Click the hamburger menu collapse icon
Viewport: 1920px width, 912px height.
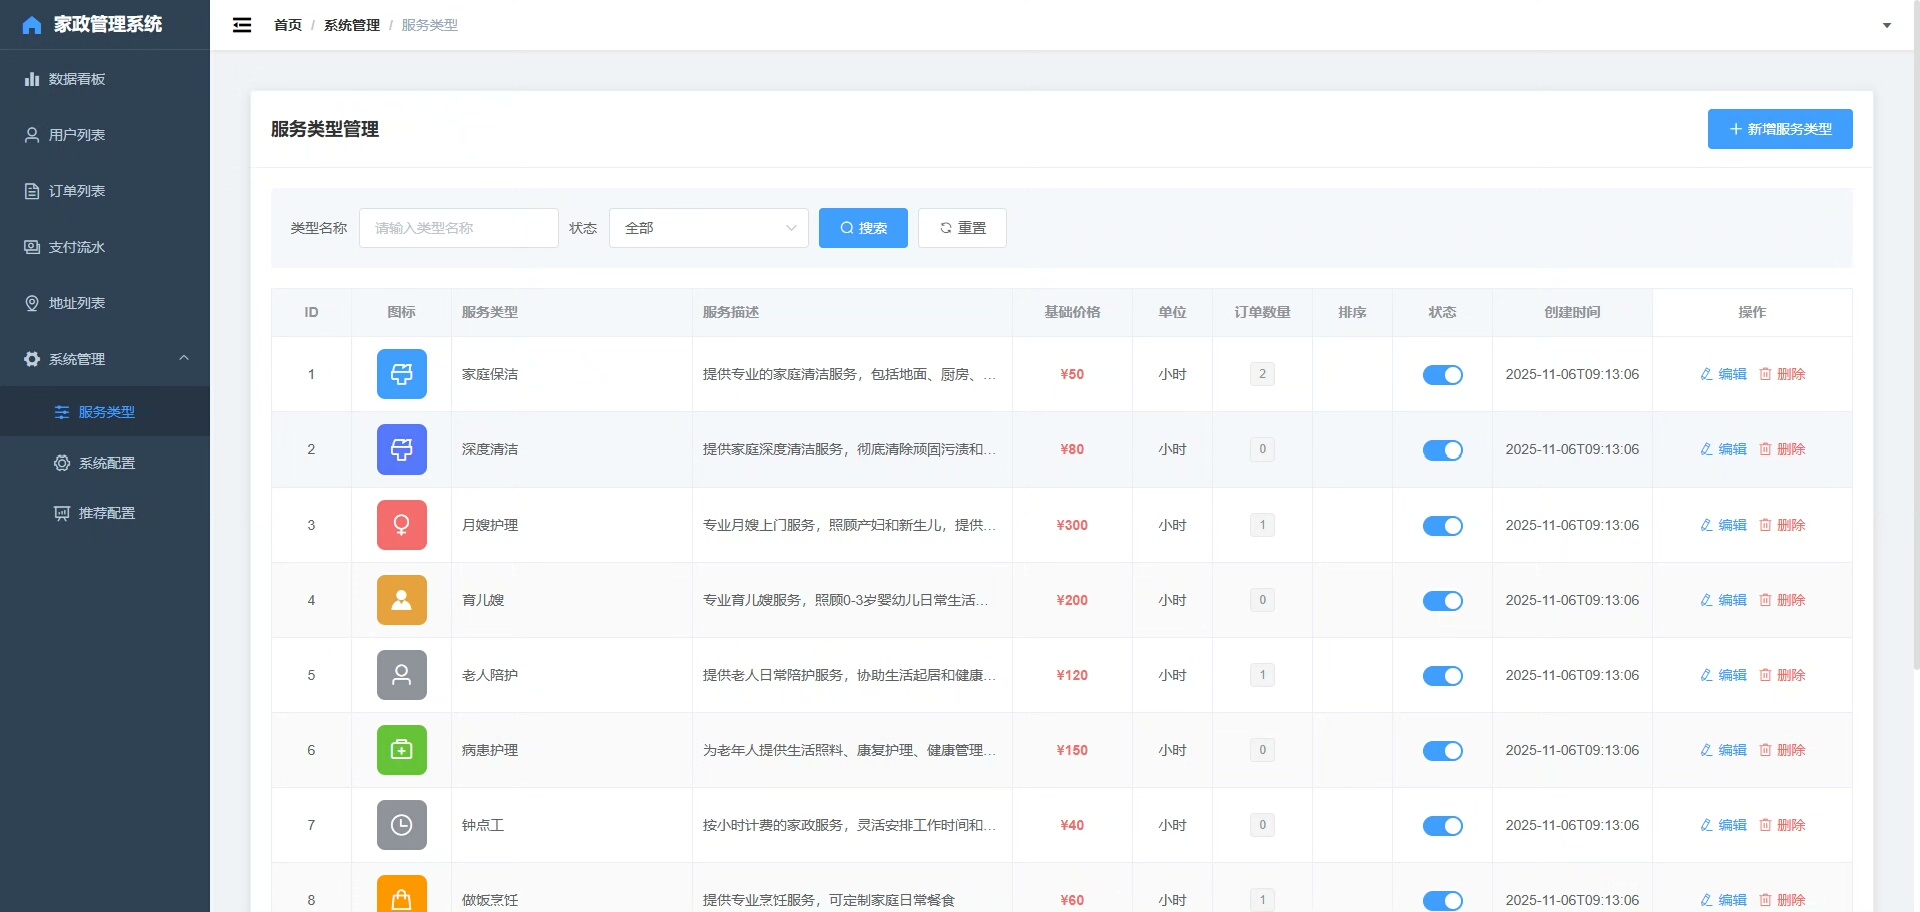(x=242, y=25)
